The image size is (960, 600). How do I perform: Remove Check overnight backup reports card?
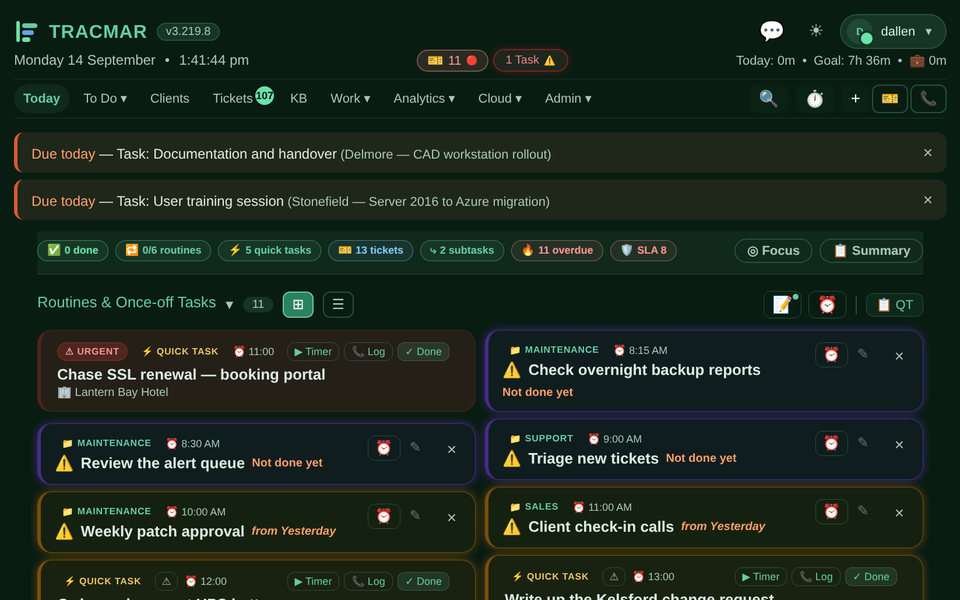(x=899, y=356)
